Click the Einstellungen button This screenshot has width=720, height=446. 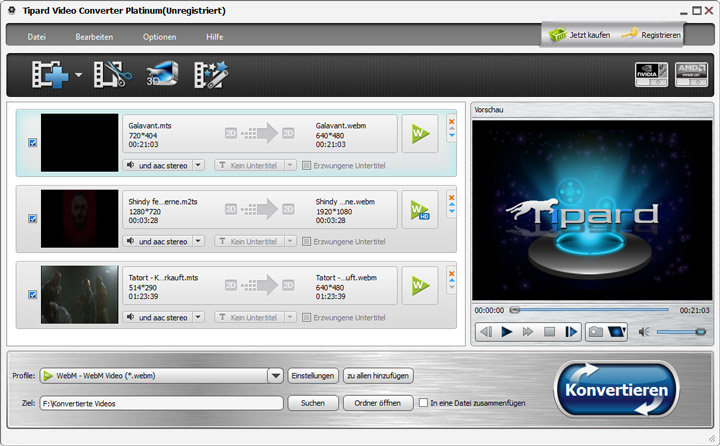click(x=313, y=376)
